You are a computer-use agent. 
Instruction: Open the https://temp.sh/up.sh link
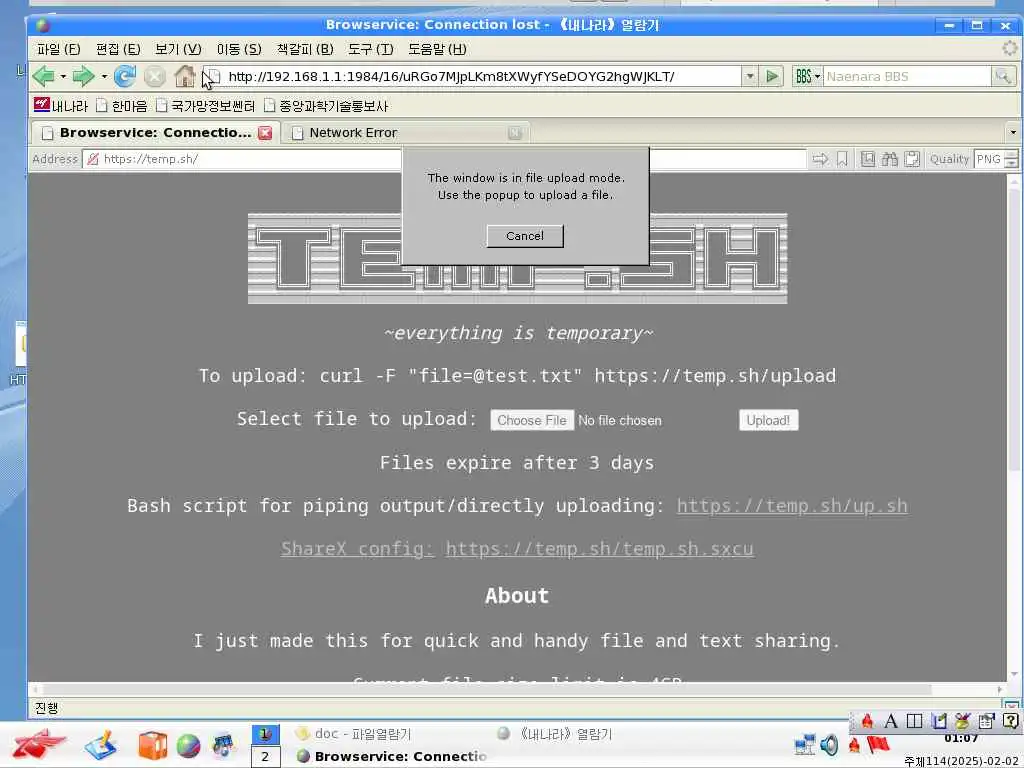792,505
